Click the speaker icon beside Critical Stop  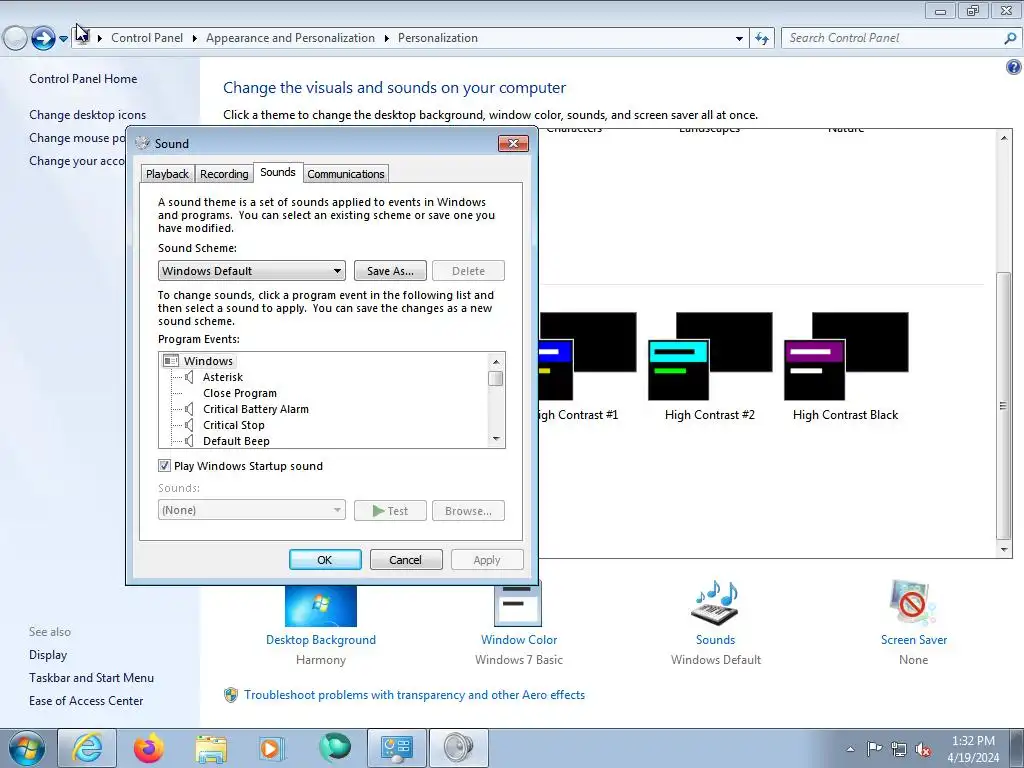189,425
